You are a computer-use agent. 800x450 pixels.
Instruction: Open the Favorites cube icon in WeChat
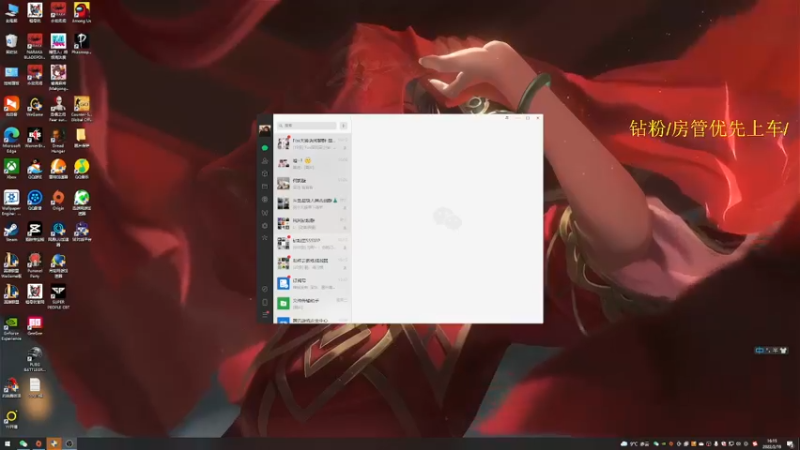click(264, 173)
